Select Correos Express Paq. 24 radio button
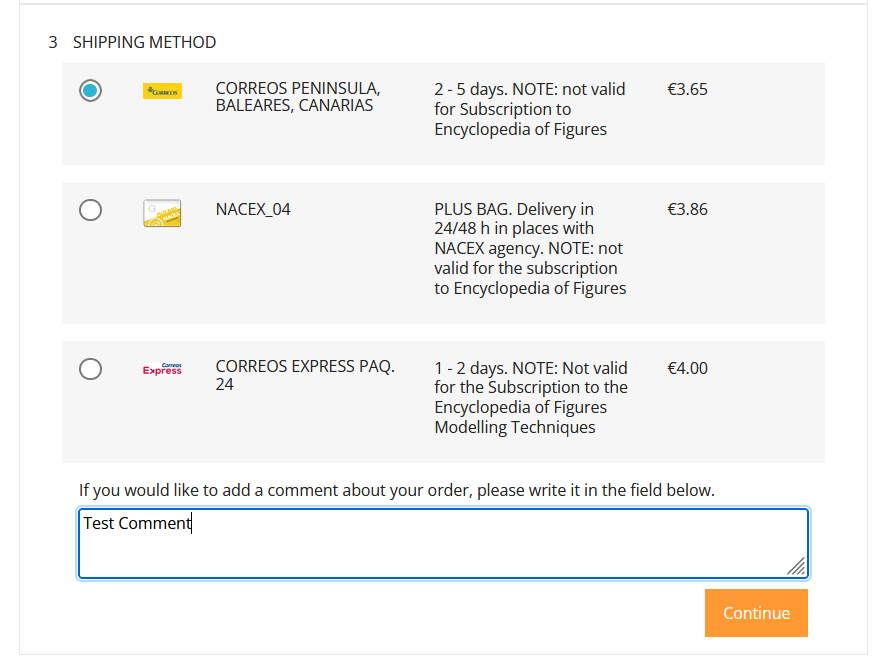The height and width of the screenshot is (670, 881). pos(90,369)
